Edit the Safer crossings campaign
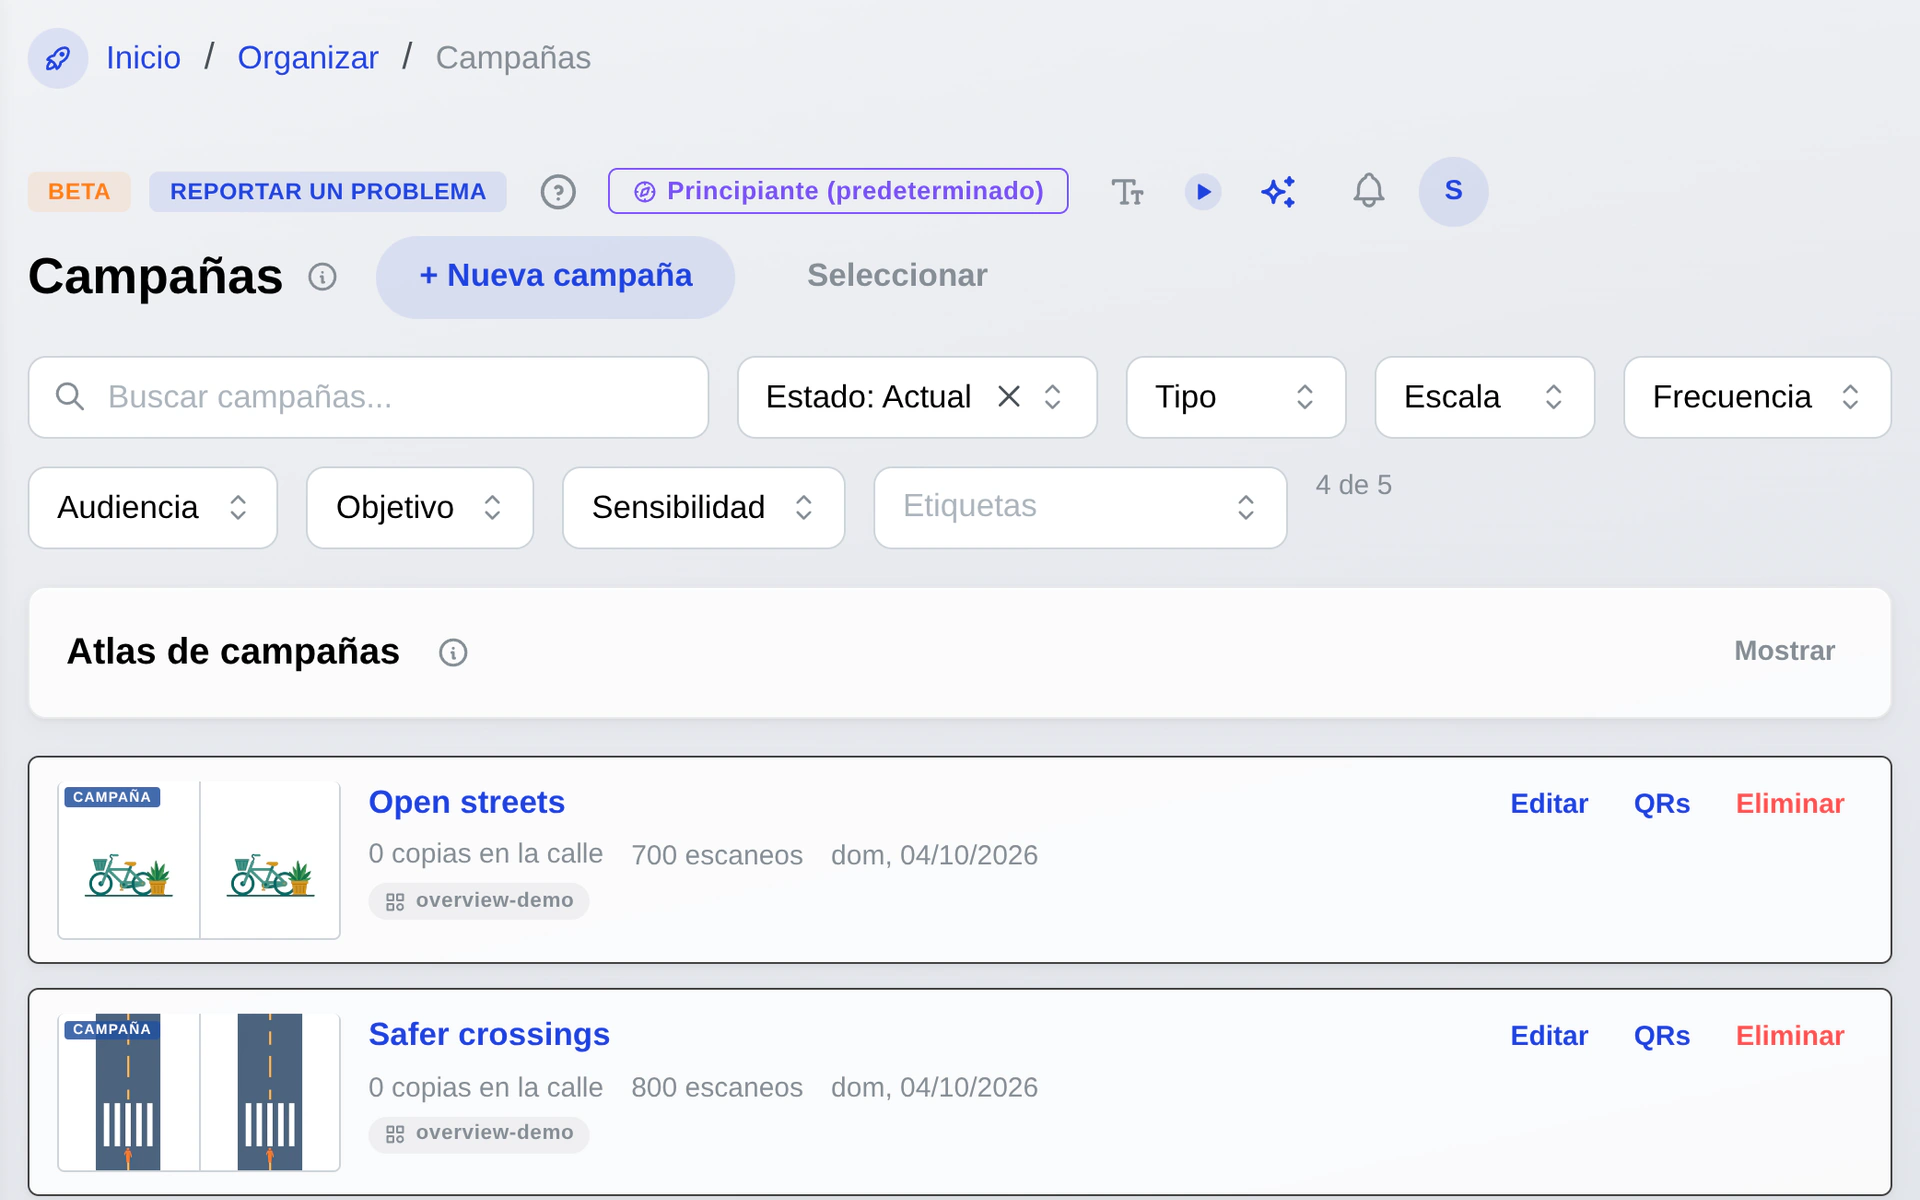Image resolution: width=1920 pixels, height=1200 pixels. click(x=1549, y=1036)
